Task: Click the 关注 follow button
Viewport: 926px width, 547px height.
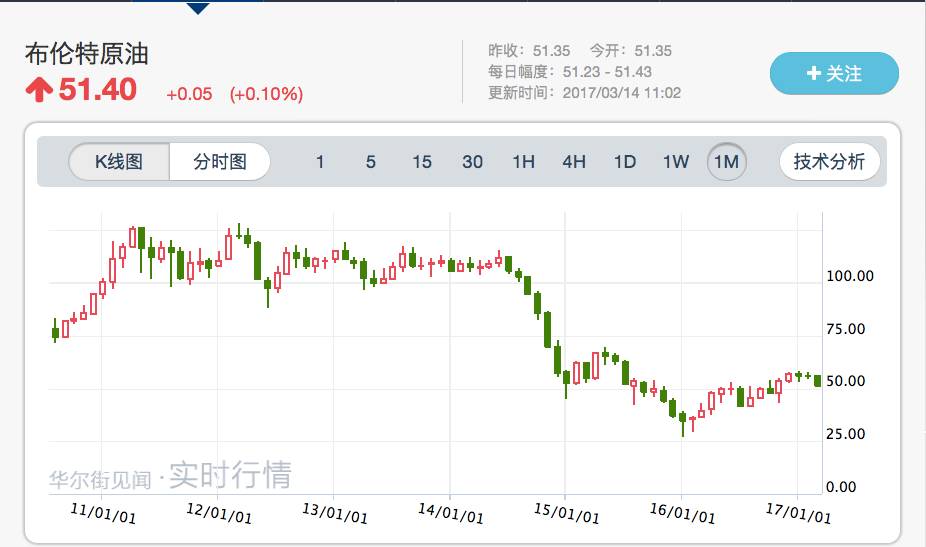Action: [834, 73]
